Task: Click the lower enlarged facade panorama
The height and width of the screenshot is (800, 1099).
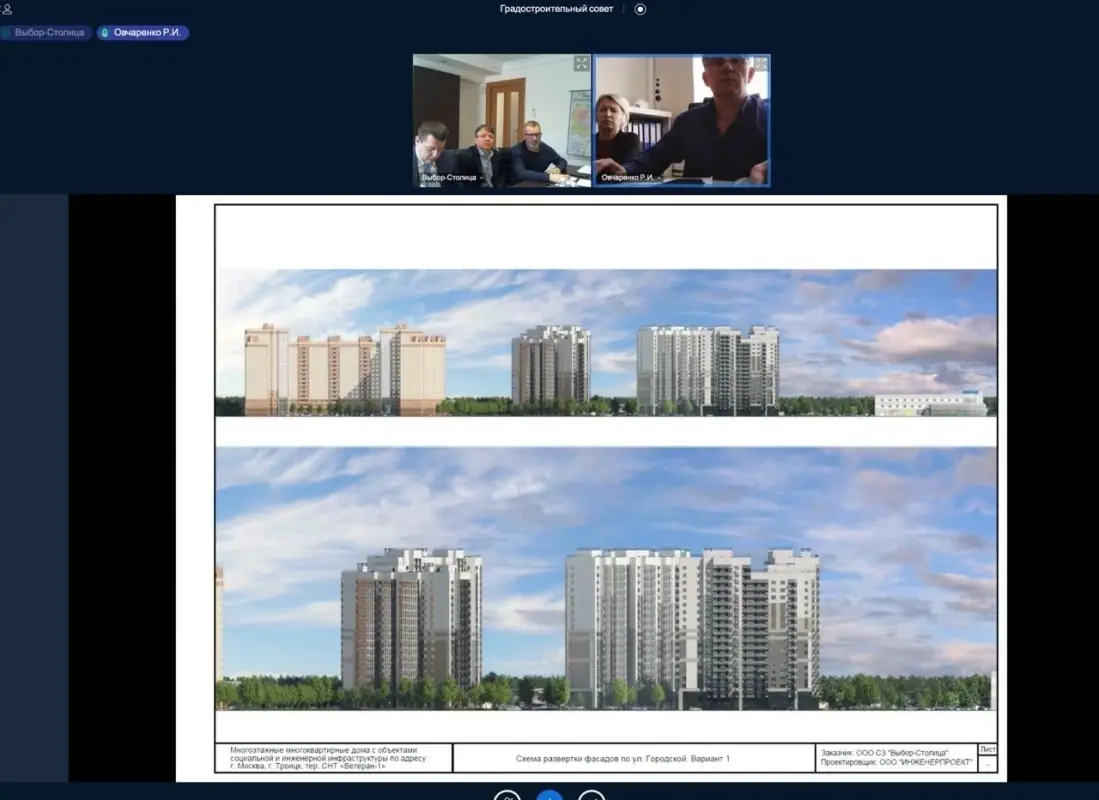Action: tap(606, 578)
